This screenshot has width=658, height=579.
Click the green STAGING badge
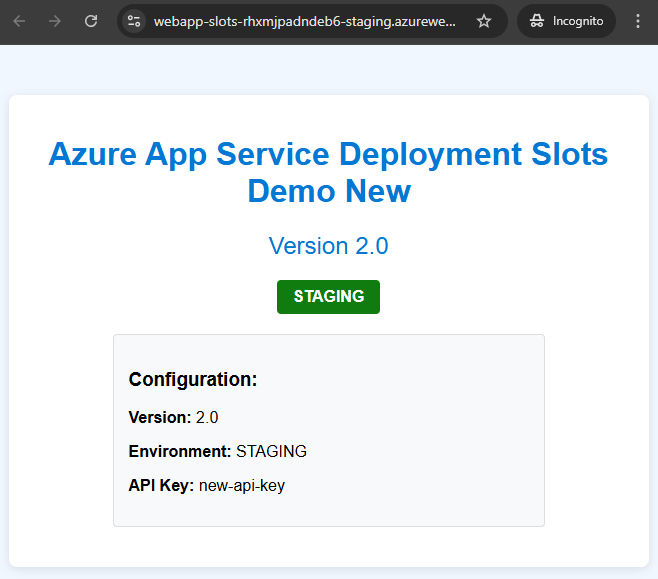(329, 297)
